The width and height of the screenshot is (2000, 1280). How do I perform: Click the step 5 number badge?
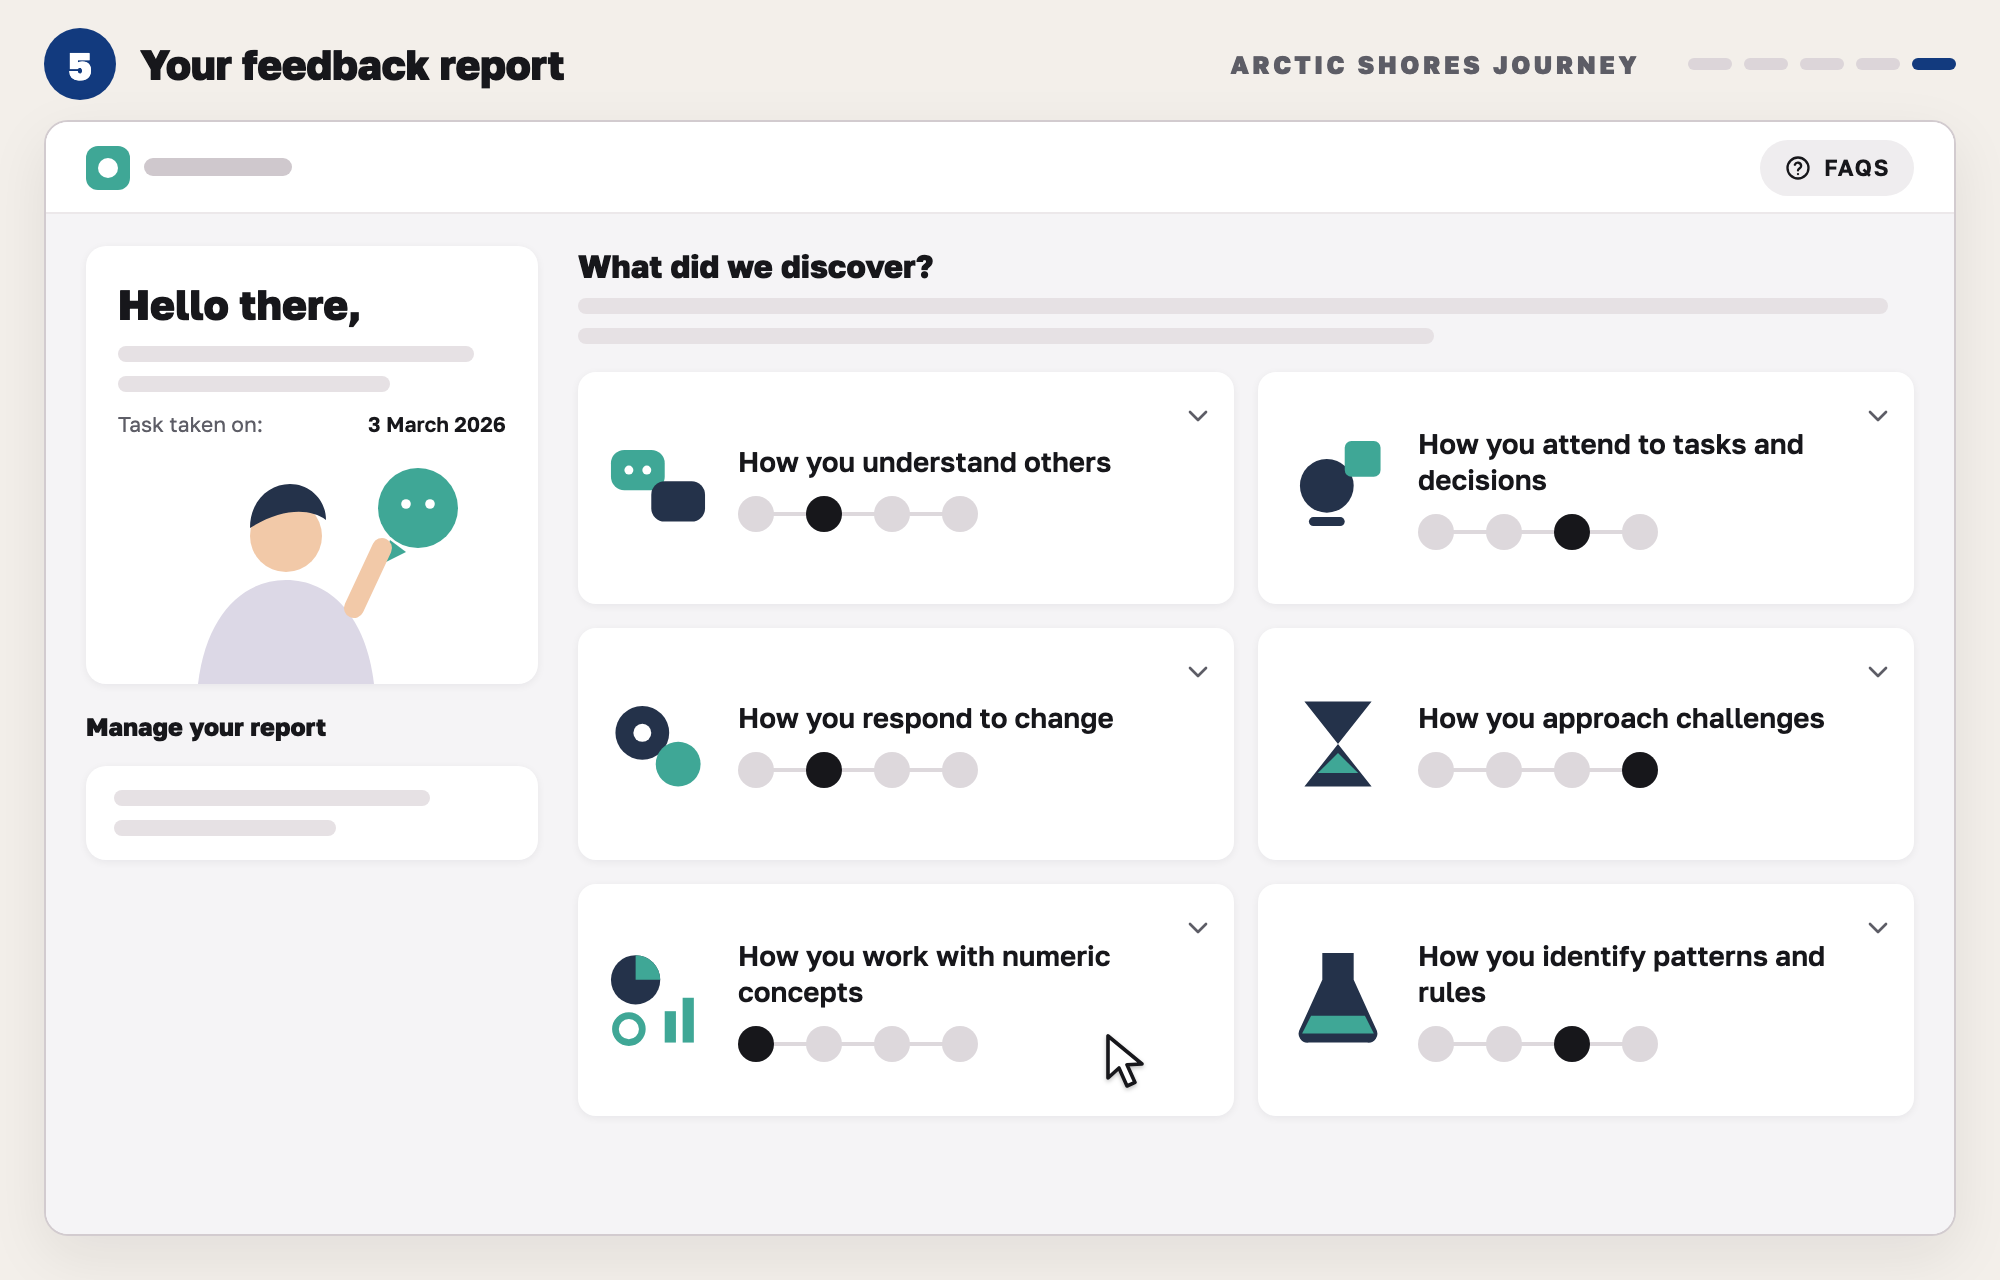(x=80, y=65)
